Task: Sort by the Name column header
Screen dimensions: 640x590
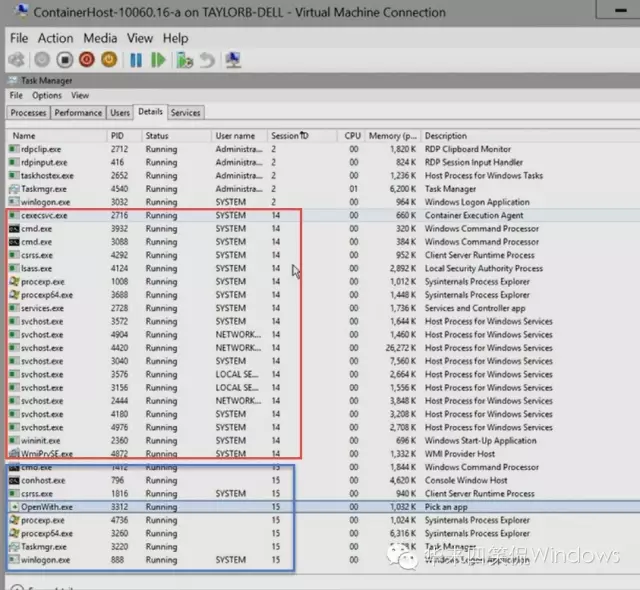Action: pyautogui.click(x=57, y=136)
